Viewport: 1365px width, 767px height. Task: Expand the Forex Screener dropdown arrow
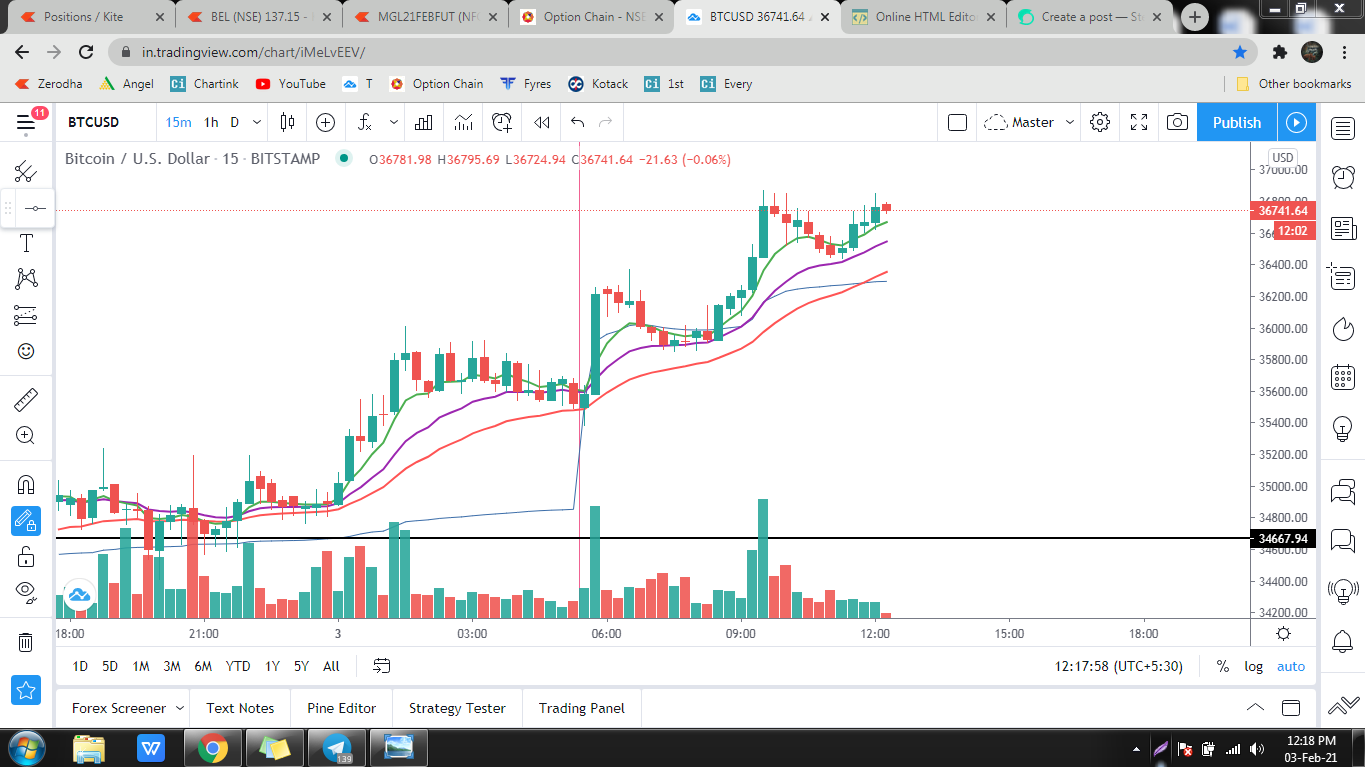180,708
